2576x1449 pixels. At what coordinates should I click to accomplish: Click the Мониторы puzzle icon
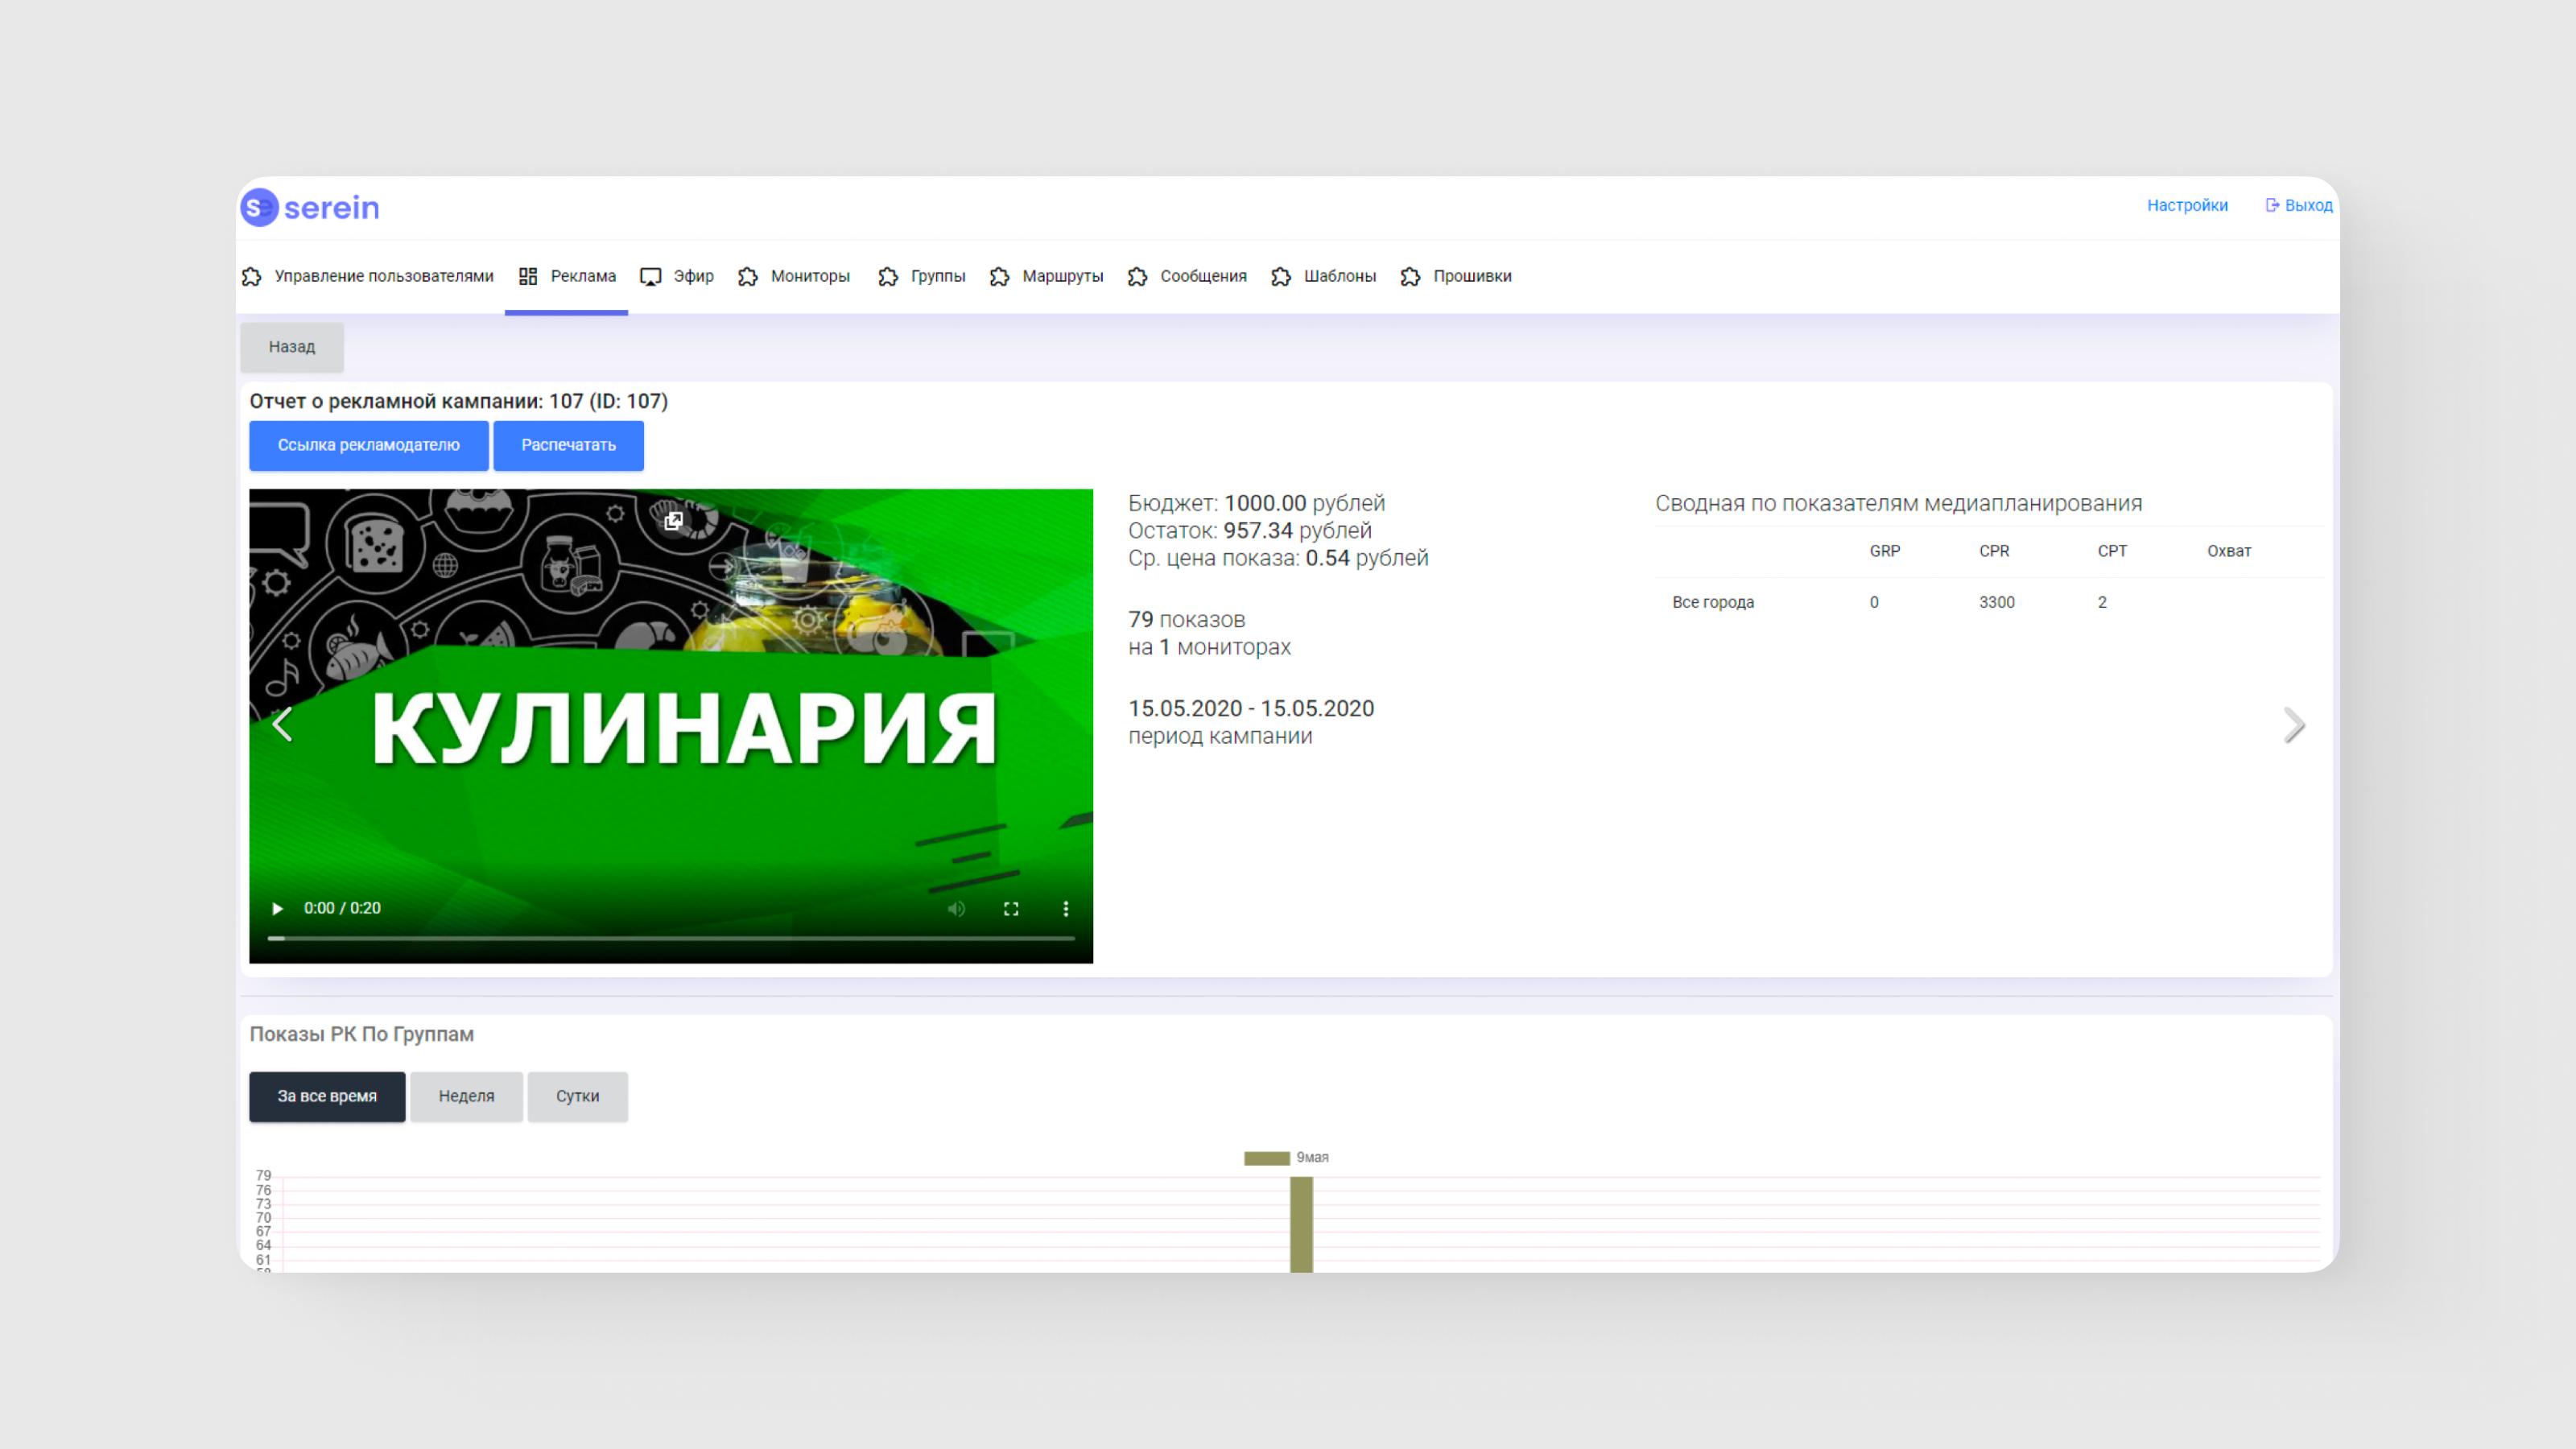click(748, 277)
